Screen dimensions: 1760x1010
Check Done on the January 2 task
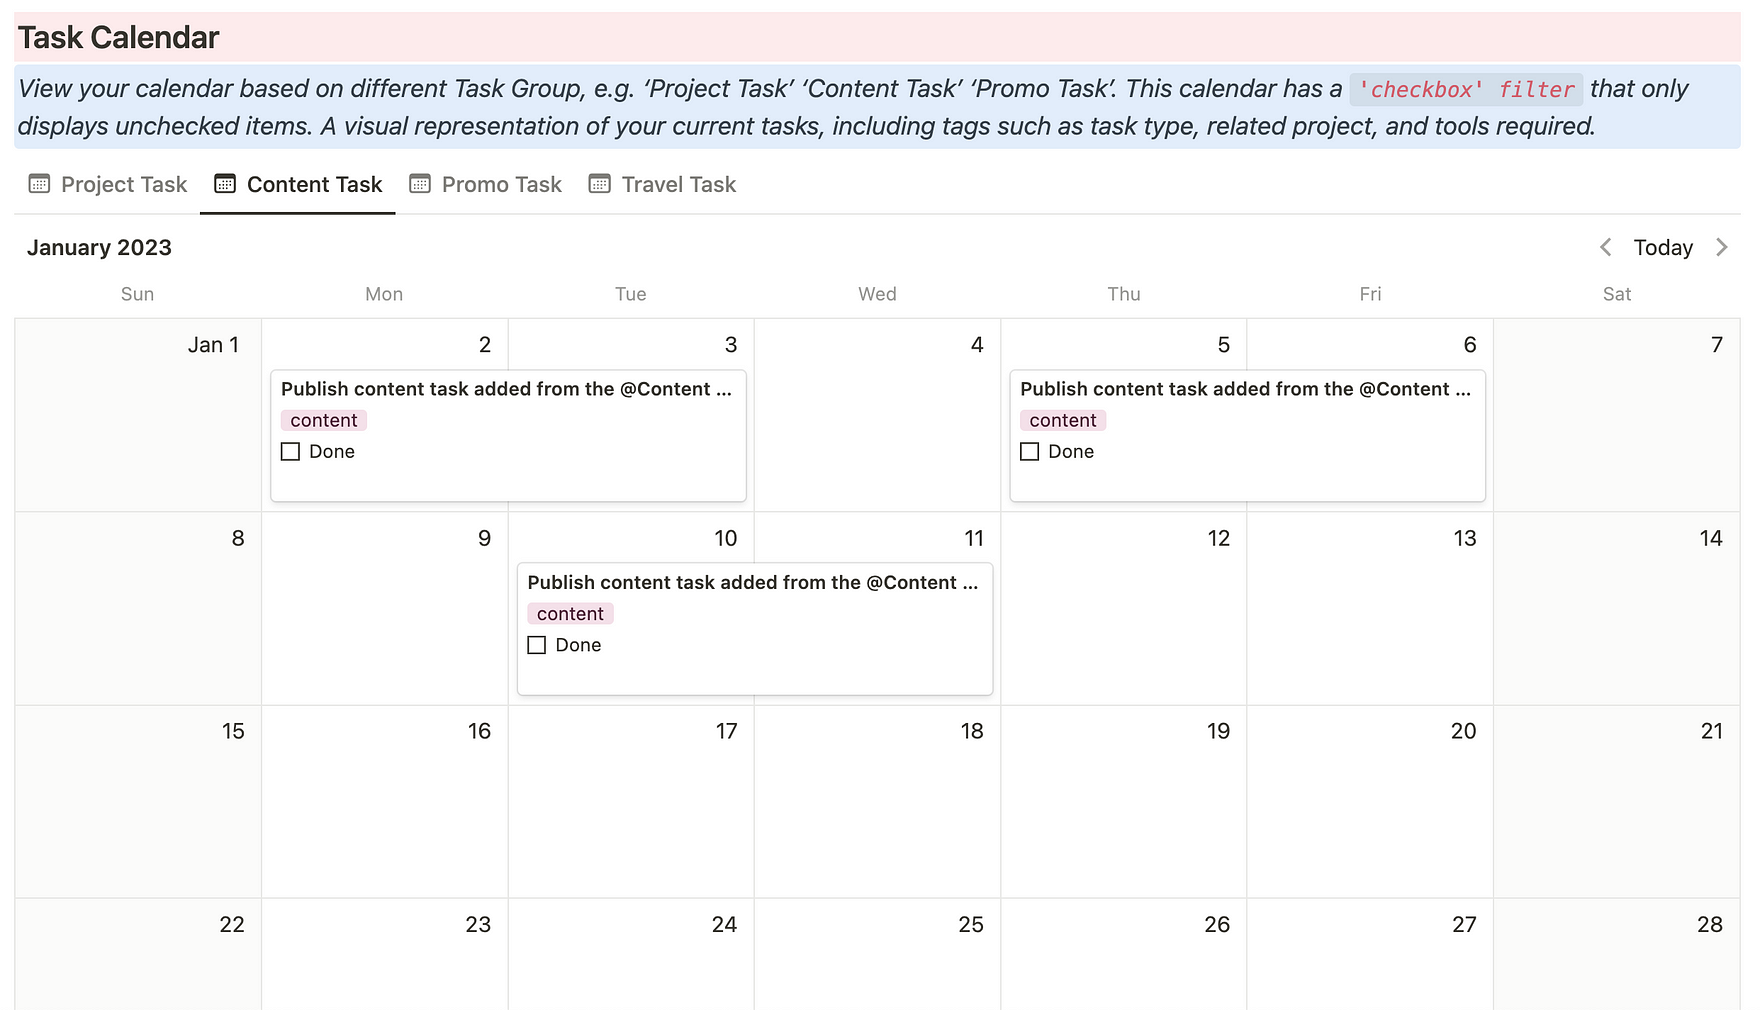click(291, 452)
